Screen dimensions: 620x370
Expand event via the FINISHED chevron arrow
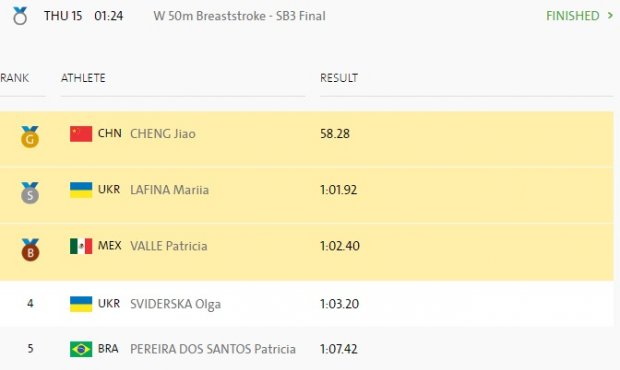[x=610, y=16]
